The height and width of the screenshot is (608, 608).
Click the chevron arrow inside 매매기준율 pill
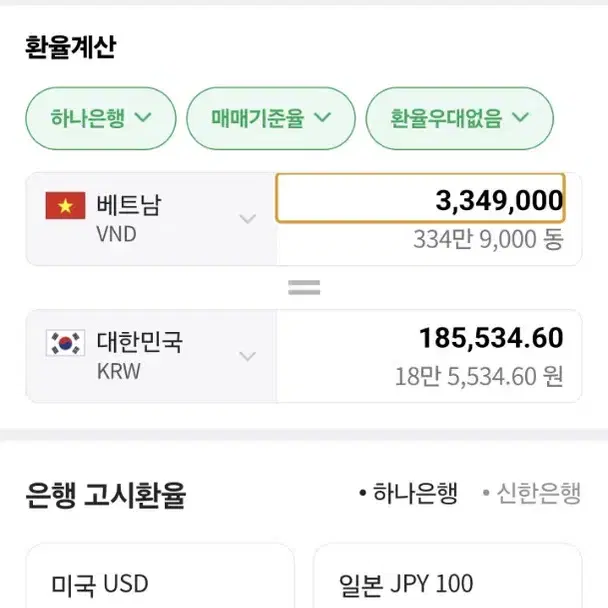(322, 117)
